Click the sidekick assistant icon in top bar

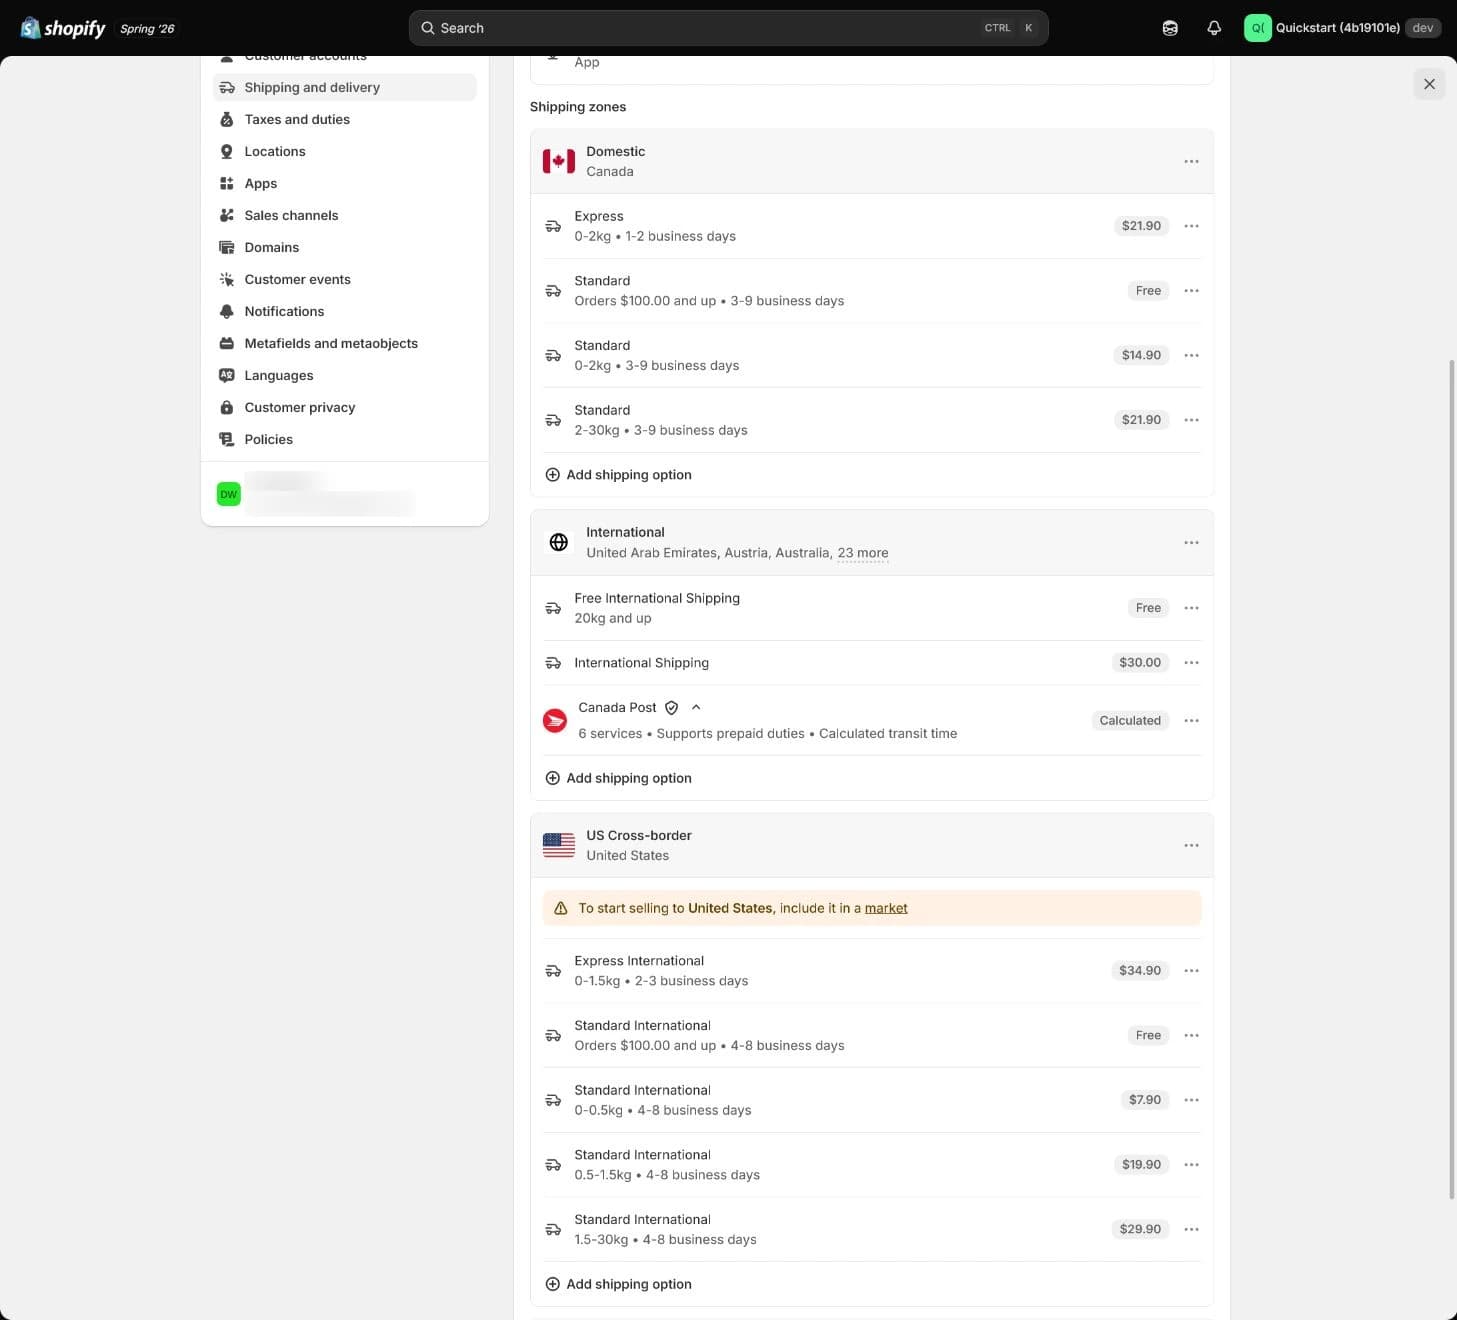1170,28
